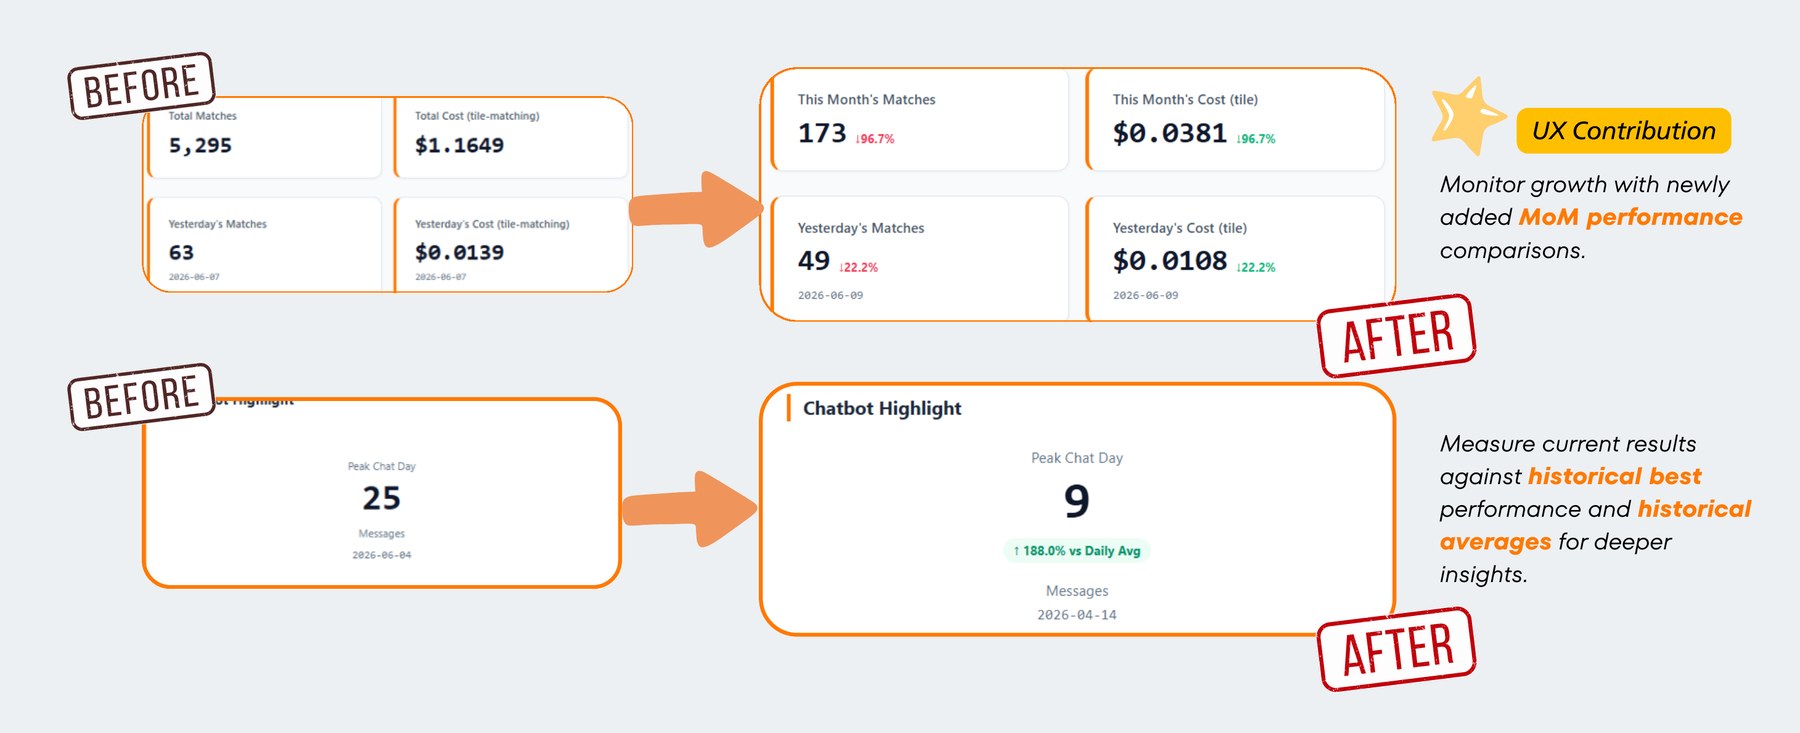Click the Before yesterday's cost $0.0139
1800x733 pixels.
point(459,253)
